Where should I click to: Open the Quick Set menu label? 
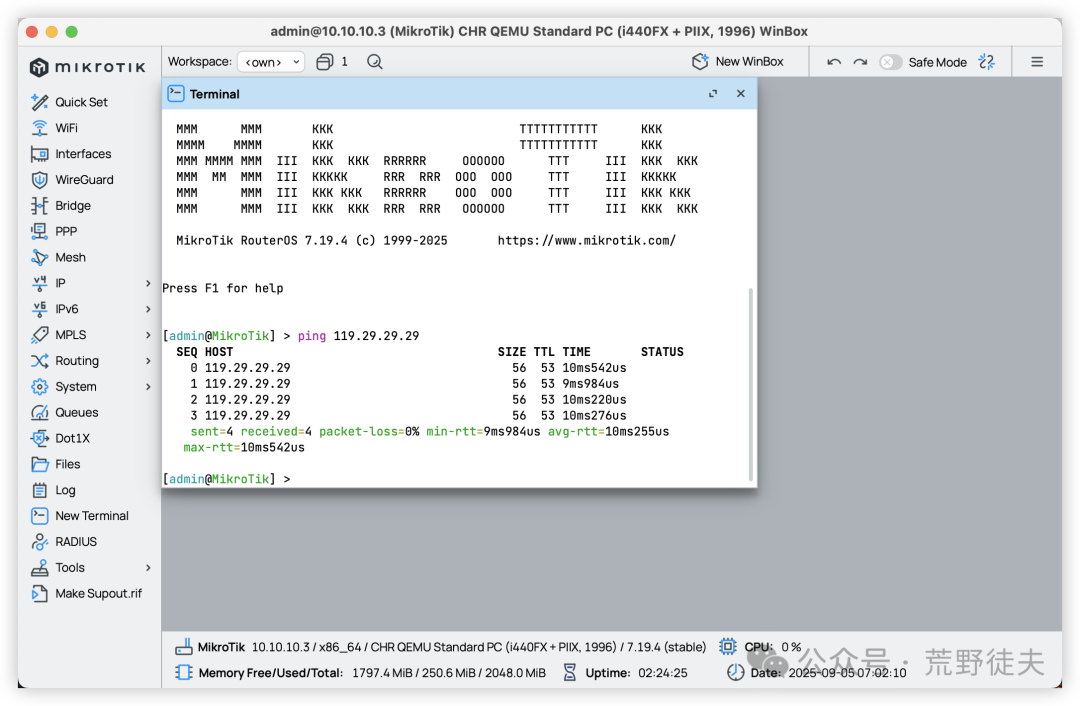81,102
